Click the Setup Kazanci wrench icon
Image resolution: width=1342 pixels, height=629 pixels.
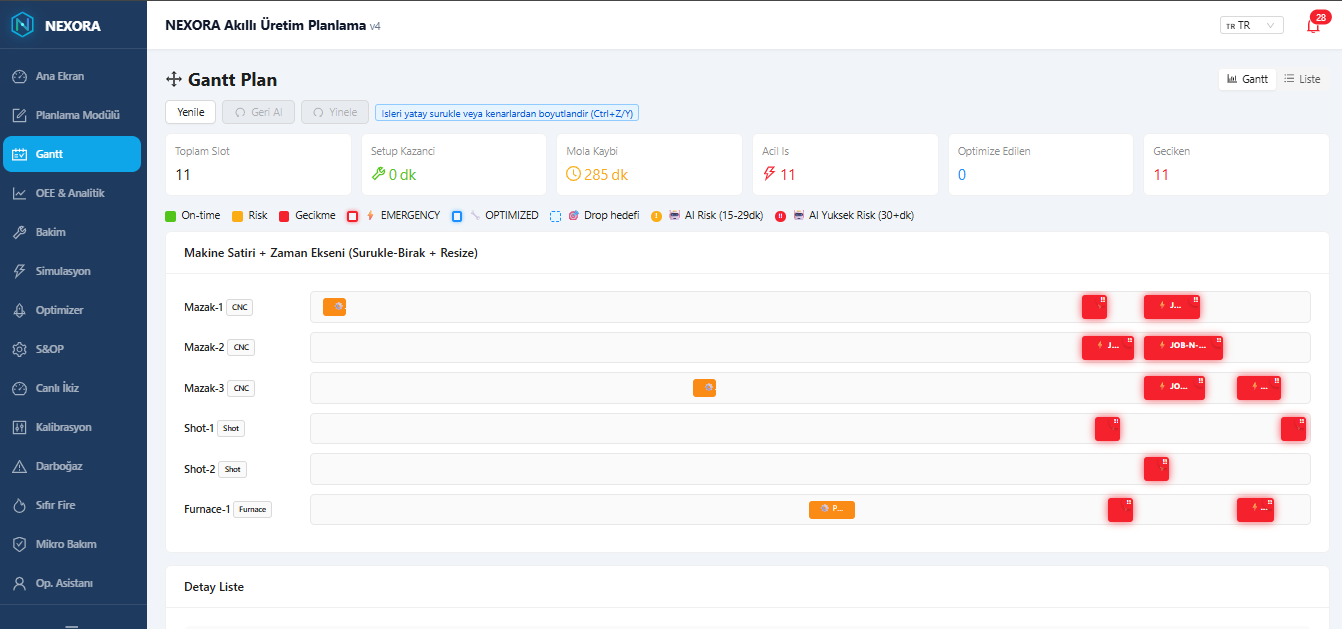(x=378, y=174)
